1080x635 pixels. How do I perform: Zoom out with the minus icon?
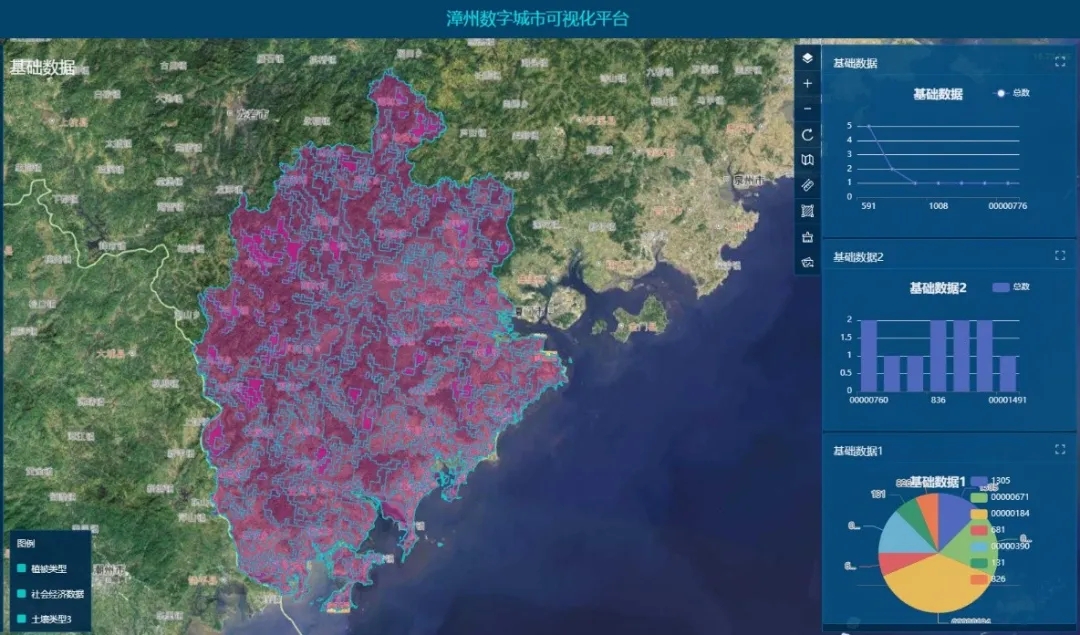click(x=808, y=108)
